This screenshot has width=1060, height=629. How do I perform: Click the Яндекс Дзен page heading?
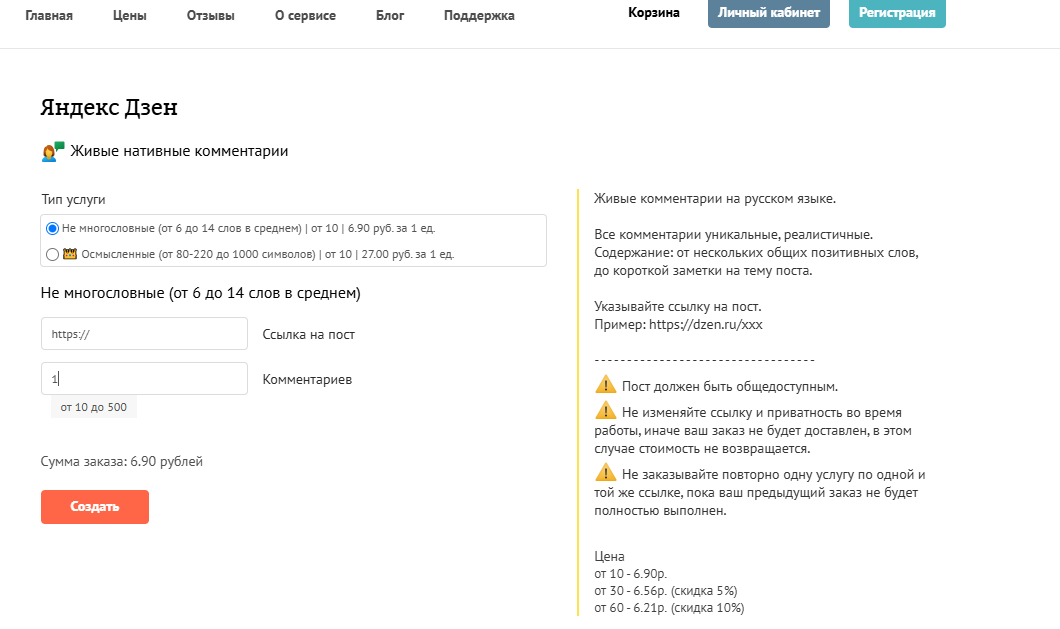pyautogui.click(x=109, y=108)
